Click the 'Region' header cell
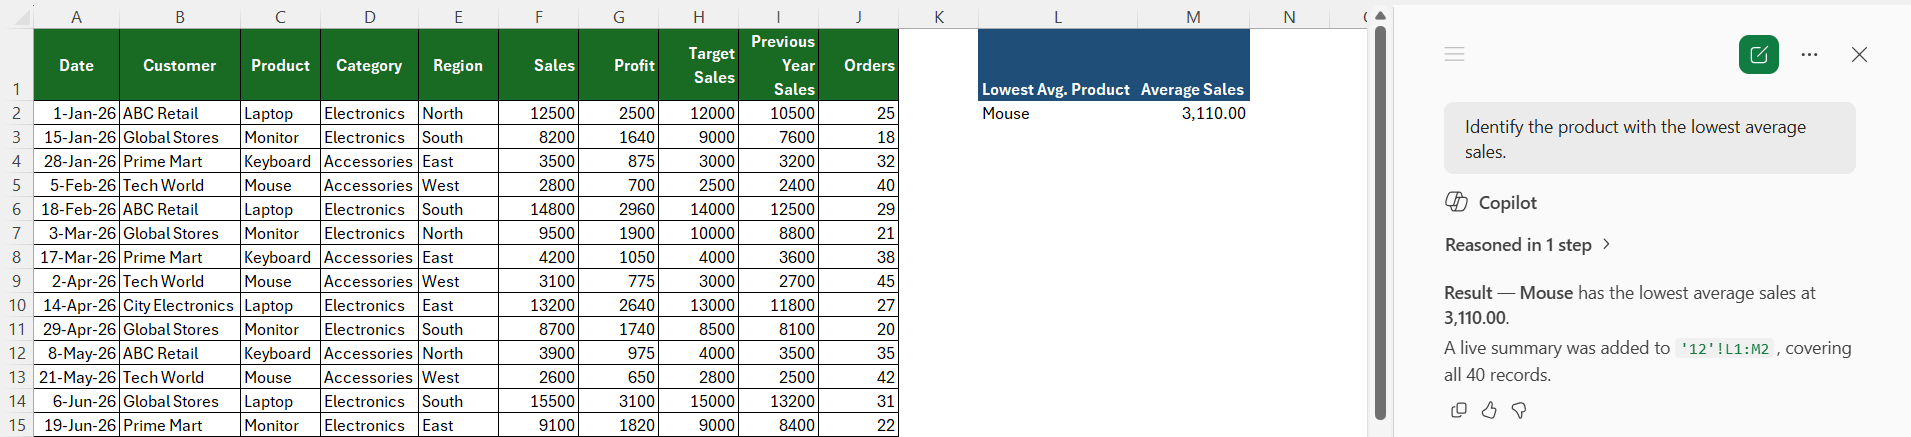The width and height of the screenshot is (1911, 437). [x=458, y=65]
